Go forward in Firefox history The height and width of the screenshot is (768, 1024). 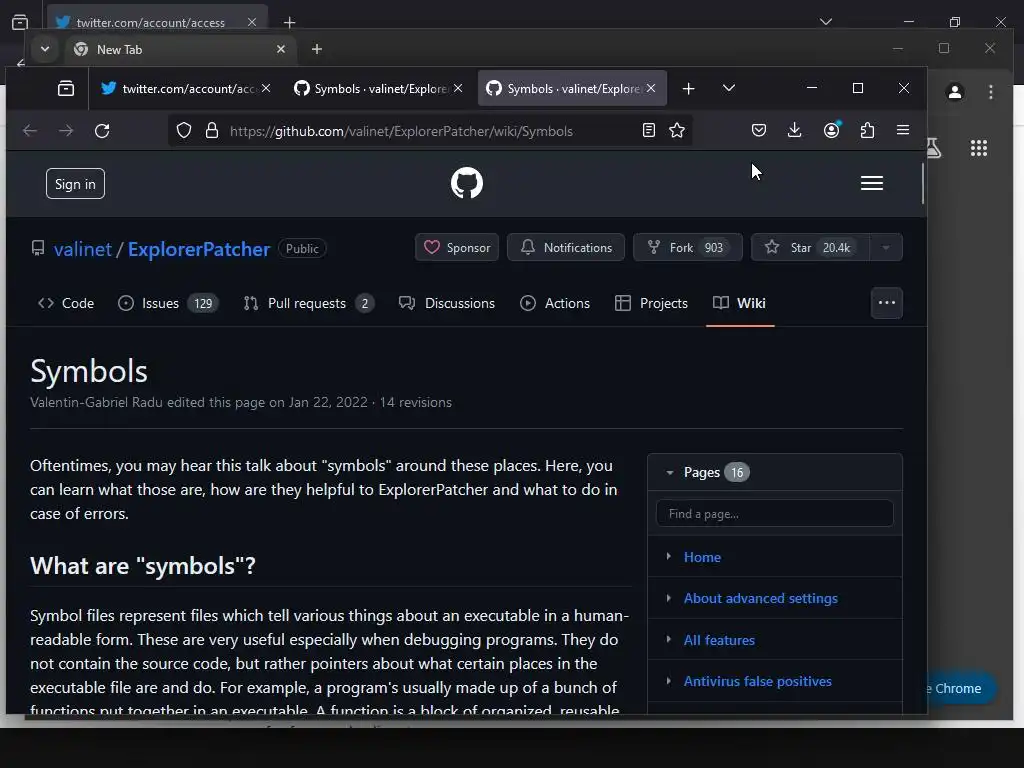tap(66, 131)
